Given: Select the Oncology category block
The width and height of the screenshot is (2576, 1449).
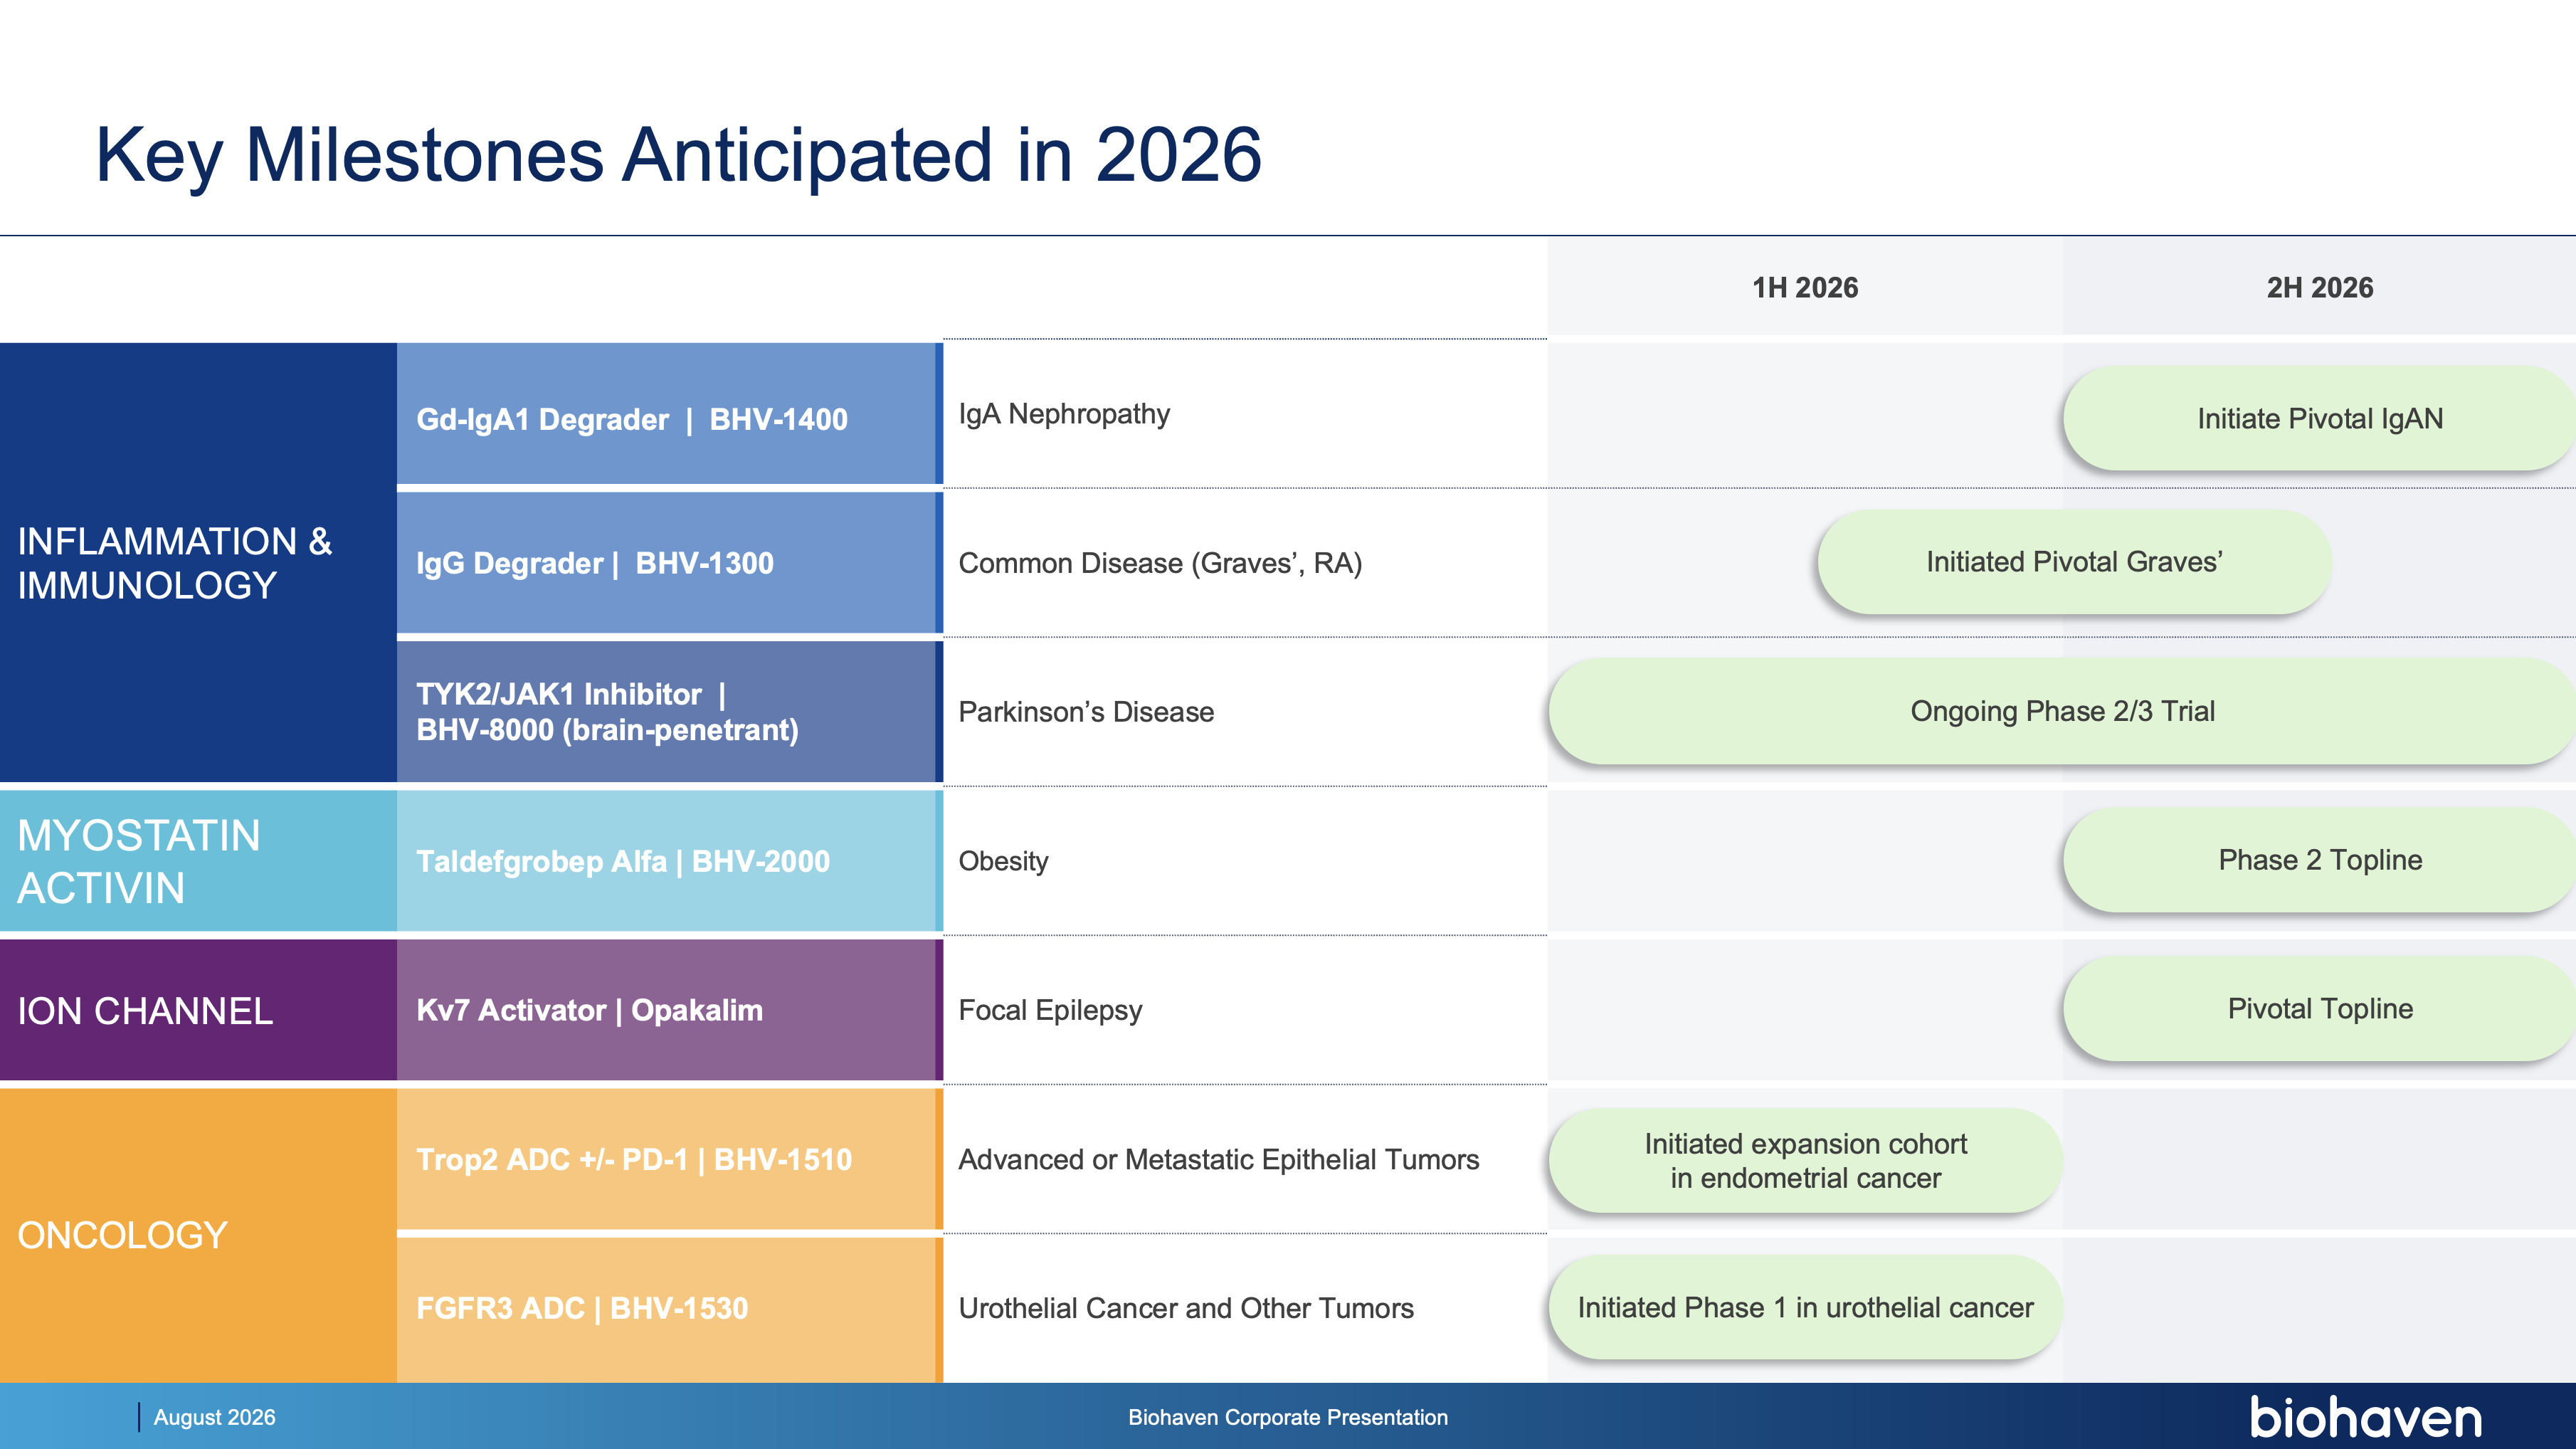Looking at the screenshot, I should (x=198, y=1235).
